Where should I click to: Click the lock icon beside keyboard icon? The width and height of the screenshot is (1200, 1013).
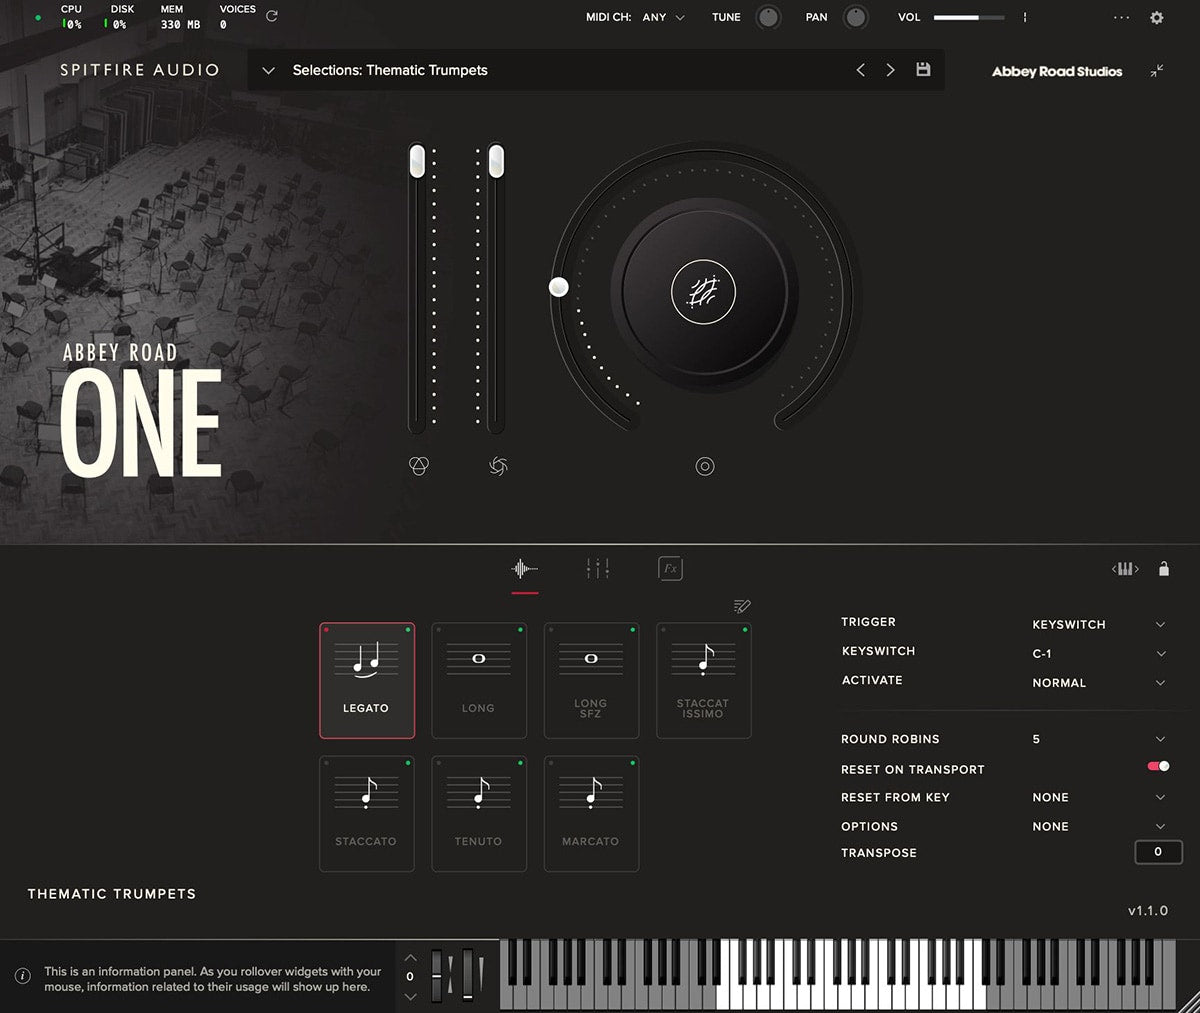coord(1163,569)
